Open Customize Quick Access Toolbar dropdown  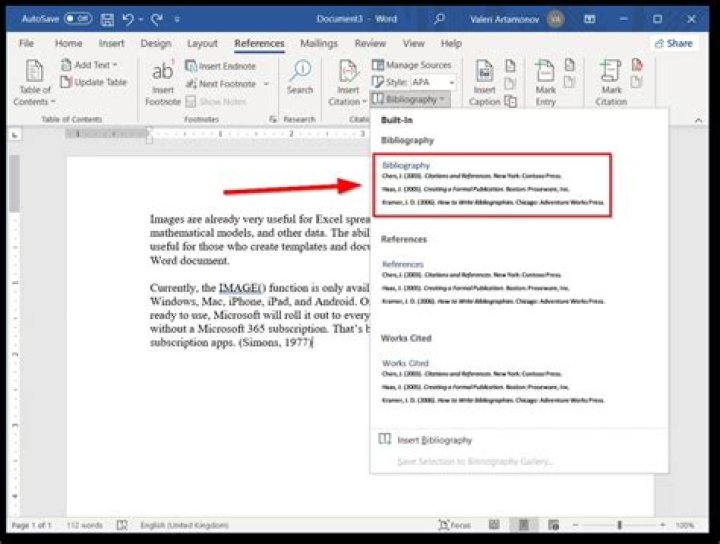pyautogui.click(x=177, y=19)
